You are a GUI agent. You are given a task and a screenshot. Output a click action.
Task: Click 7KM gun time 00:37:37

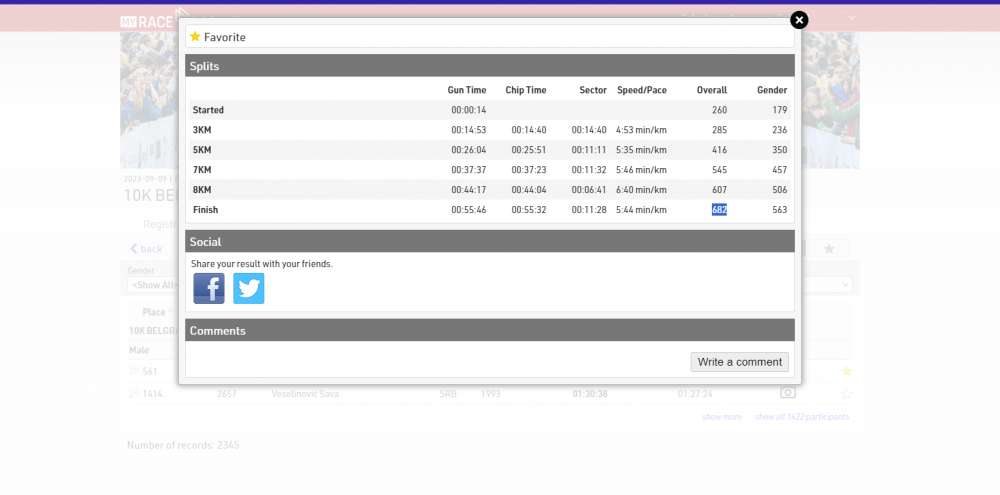click(x=469, y=170)
